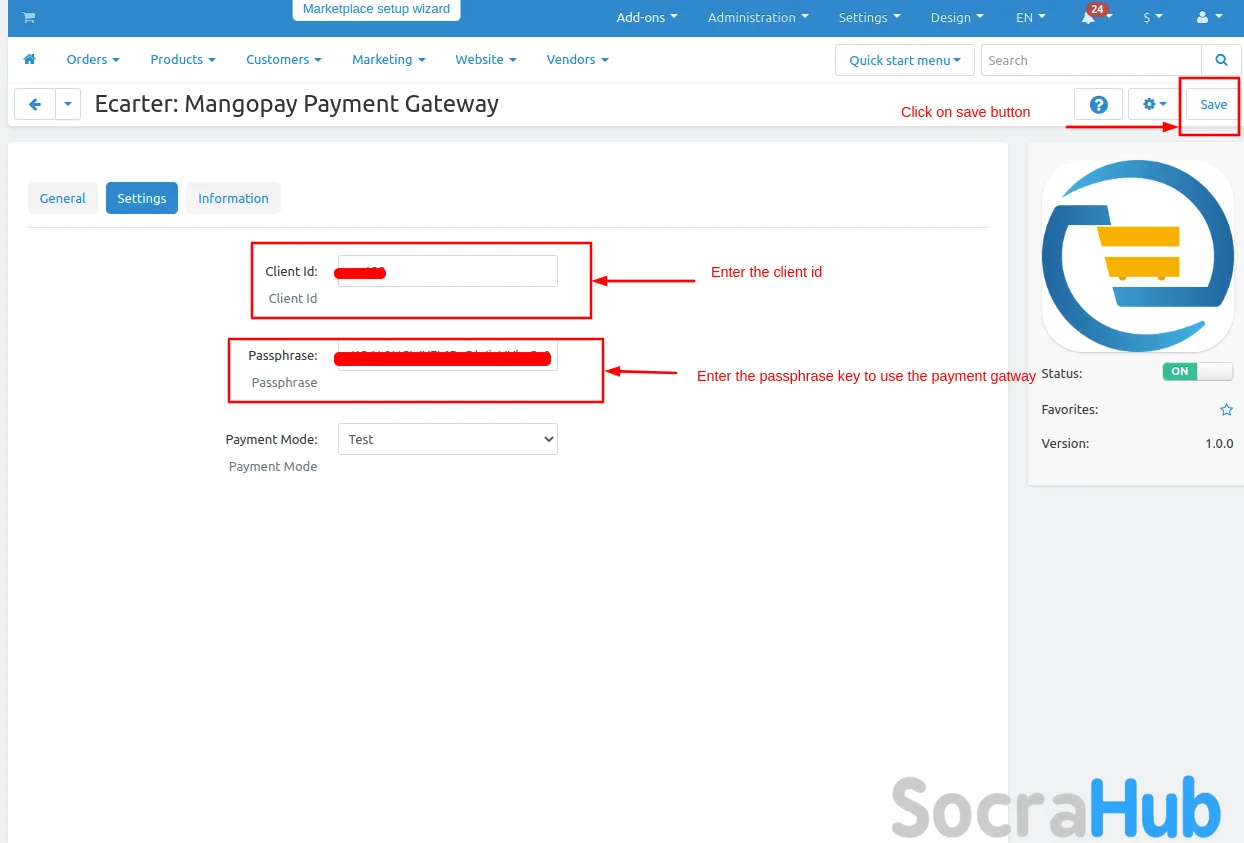Image resolution: width=1244 pixels, height=843 pixels.
Task: Open the Orders menu
Action: 93,60
